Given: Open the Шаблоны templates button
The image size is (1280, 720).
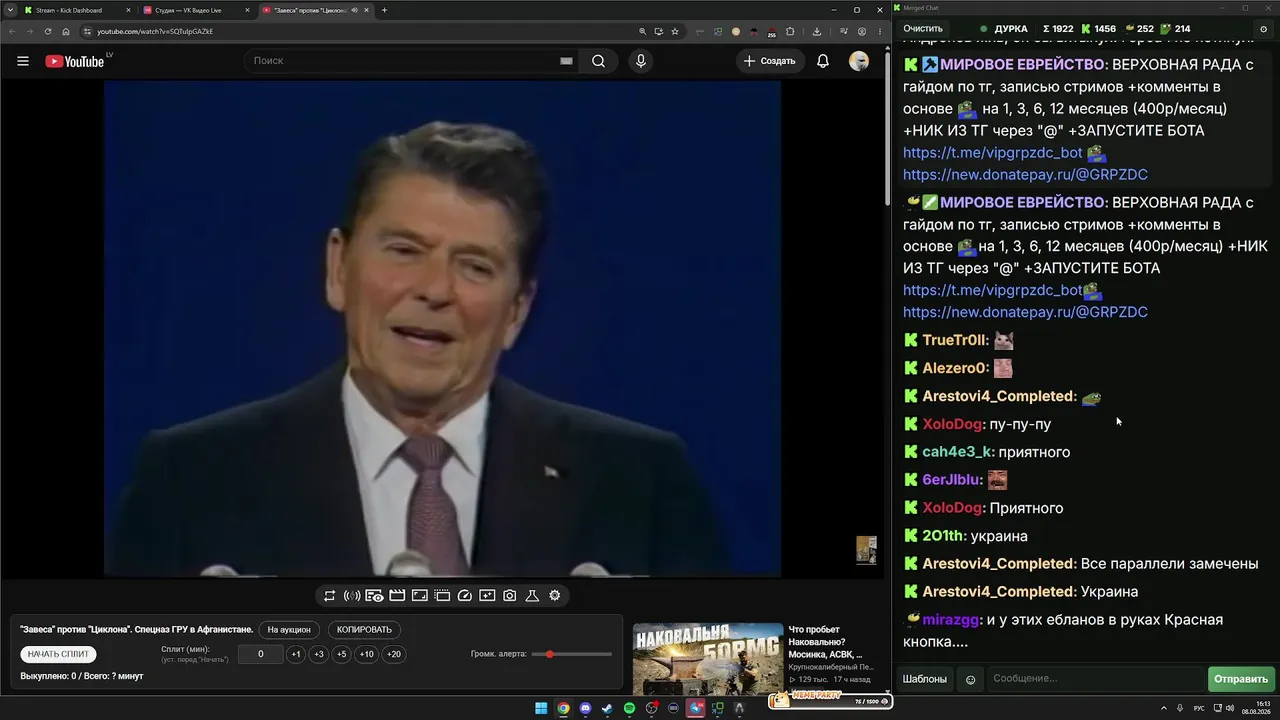Looking at the screenshot, I should [x=925, y=679].
